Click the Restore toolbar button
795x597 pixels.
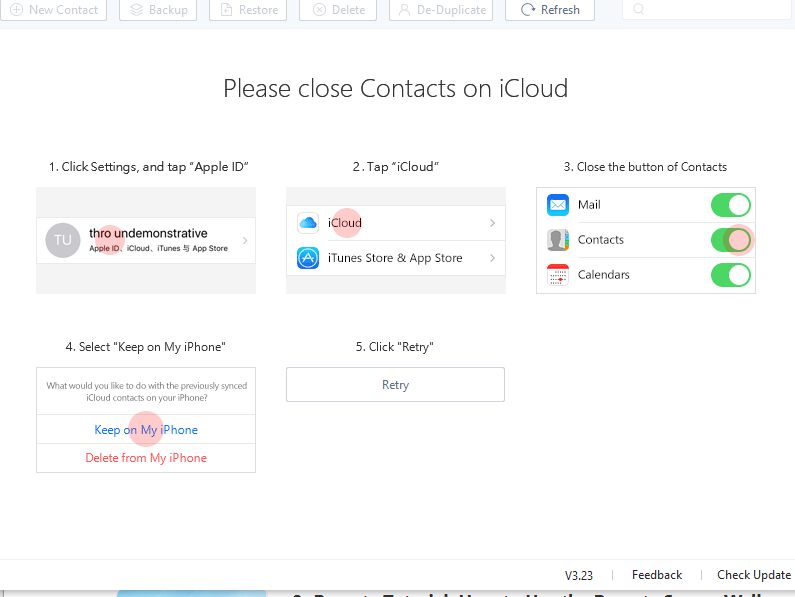[248, 10]
